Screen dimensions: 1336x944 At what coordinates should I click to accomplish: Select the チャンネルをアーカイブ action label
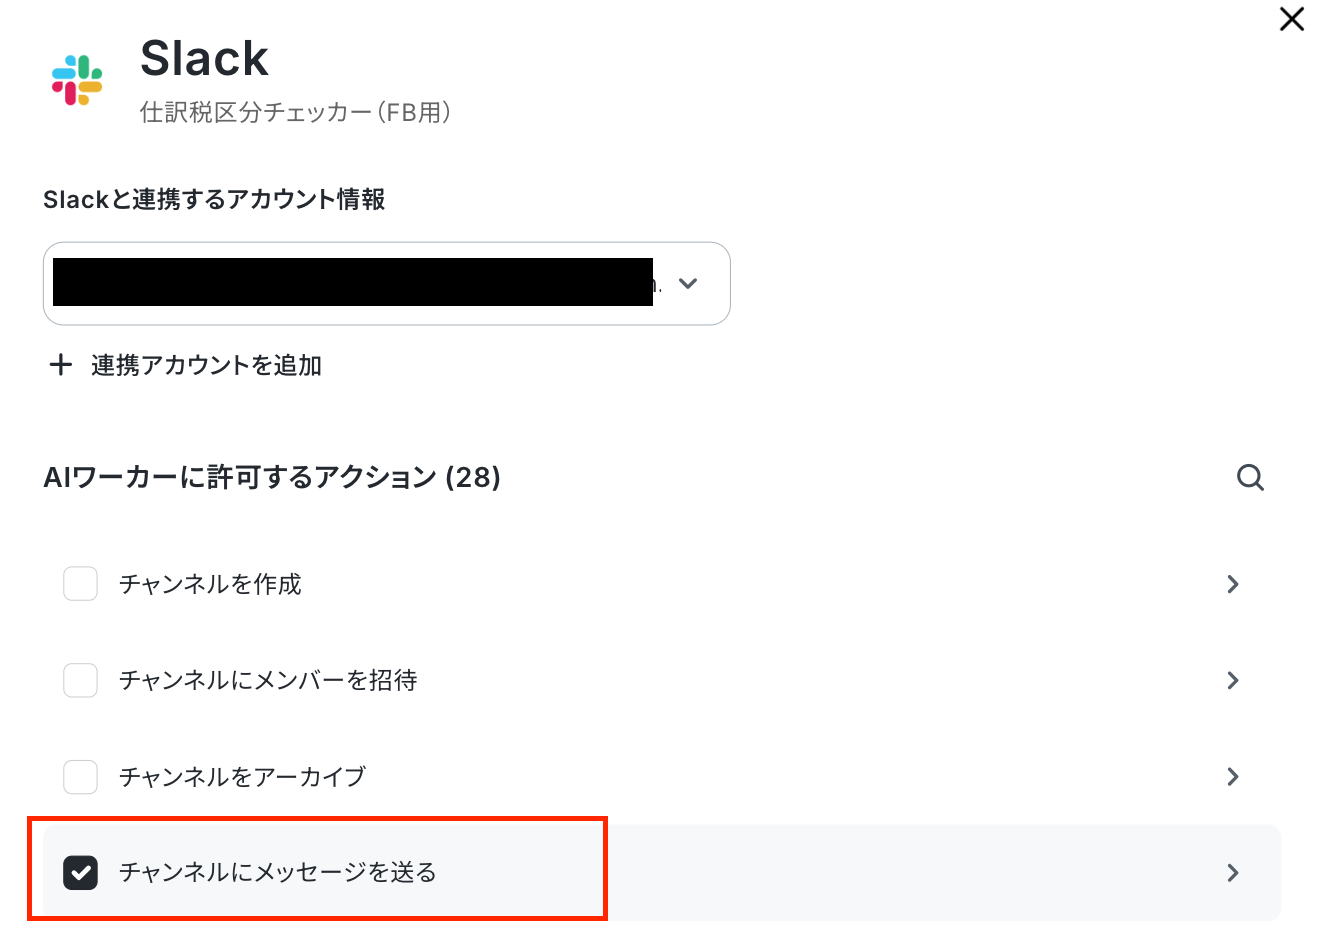click(x=242, y=776)
